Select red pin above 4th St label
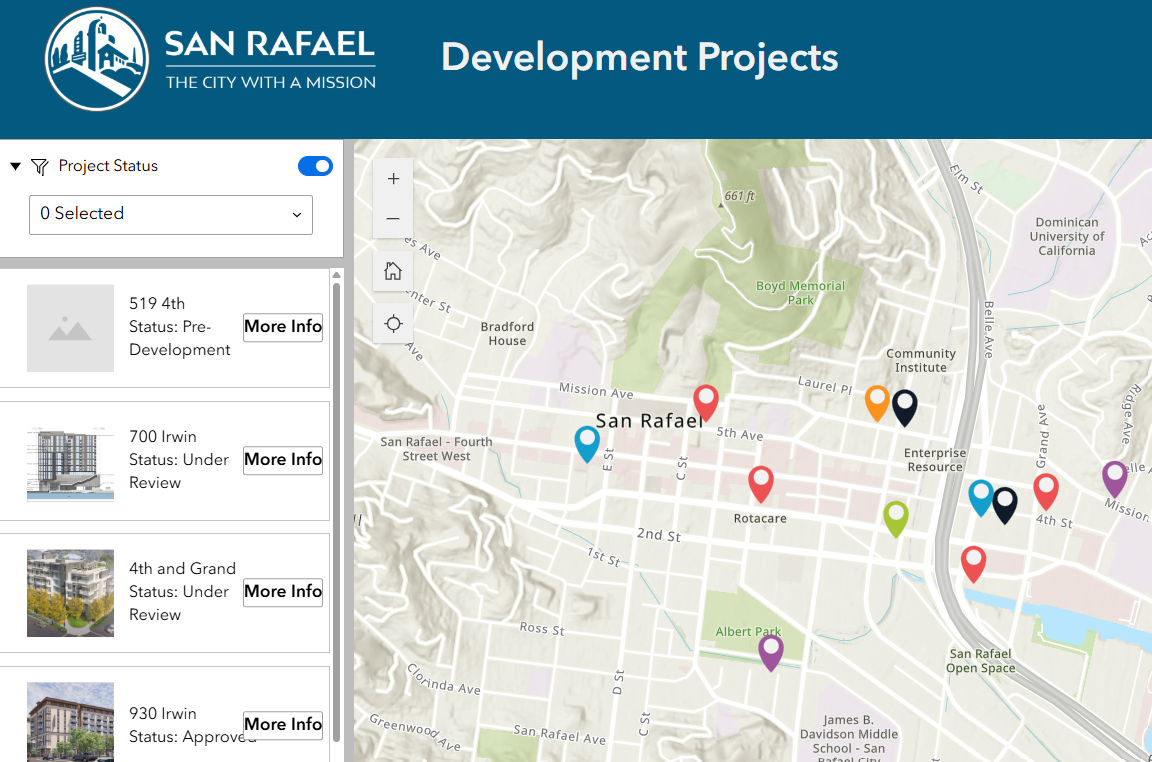Image resolution: width=1152 pixels, height=762 pixels. tap(1046, 492)
